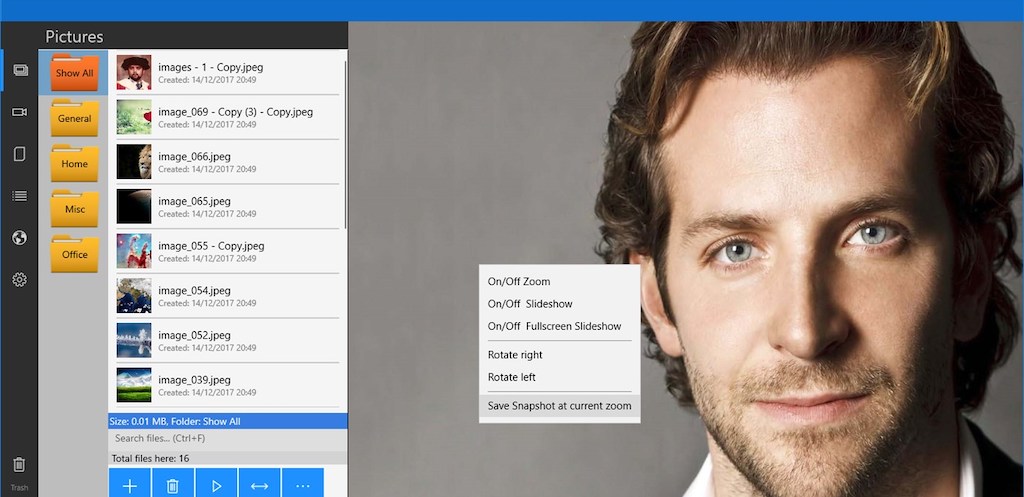
Task: Choose Rotate right from context menu
Action: pyautogui.click(x=515, y=355)
